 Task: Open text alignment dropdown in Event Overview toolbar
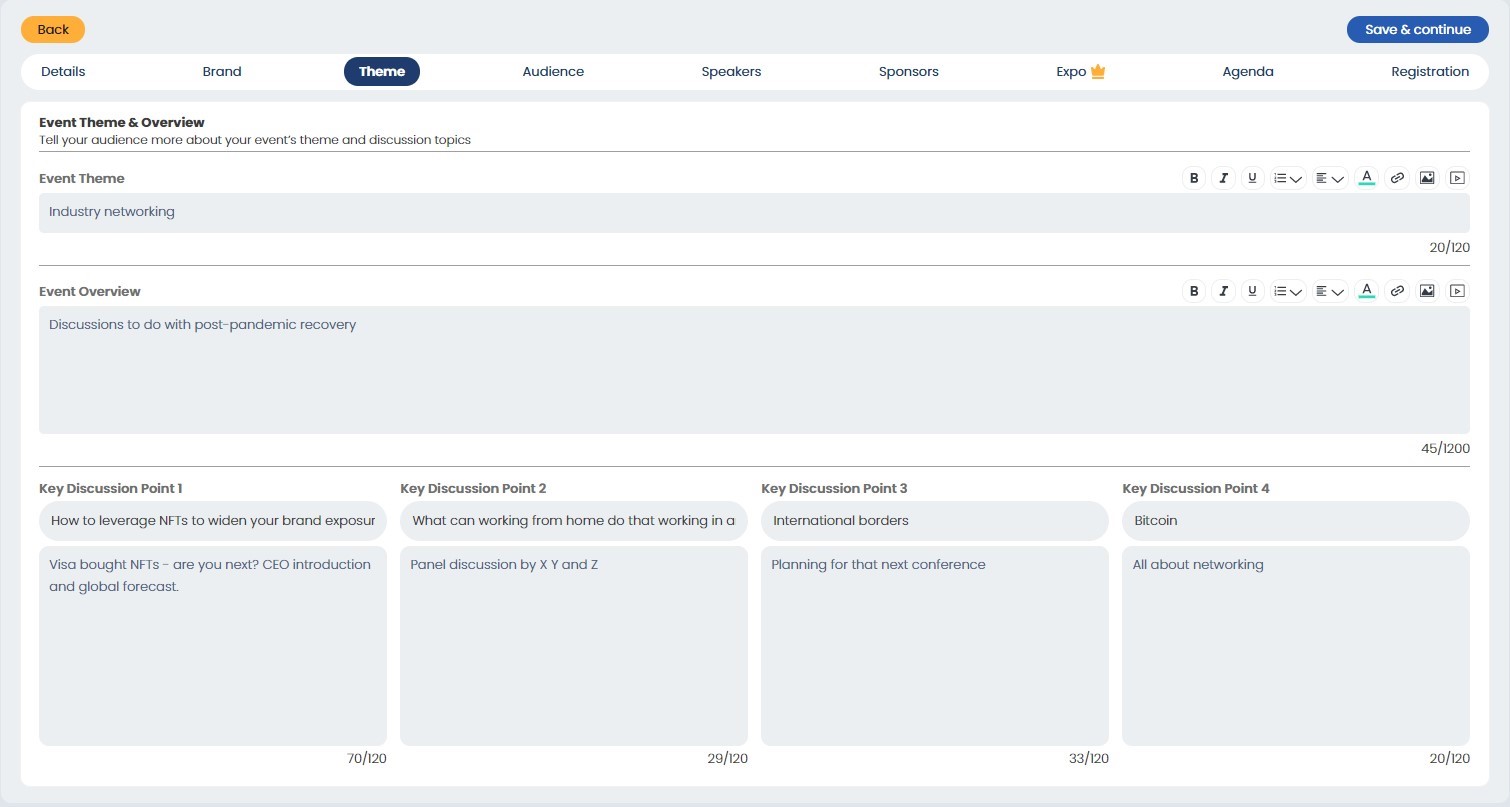point(1330,291)
